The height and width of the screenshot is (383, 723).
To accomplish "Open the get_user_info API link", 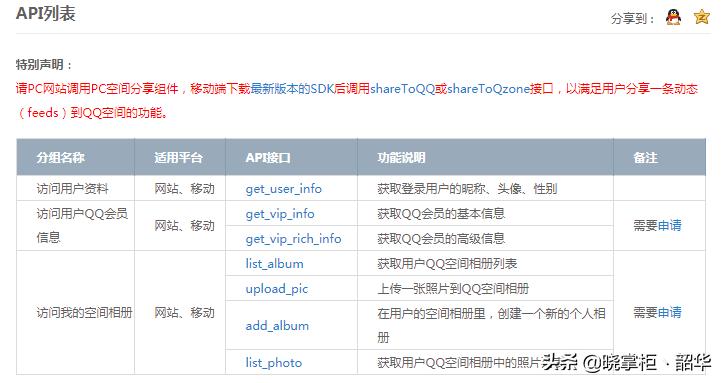I will pyautogui.click(x=284, y=189).
